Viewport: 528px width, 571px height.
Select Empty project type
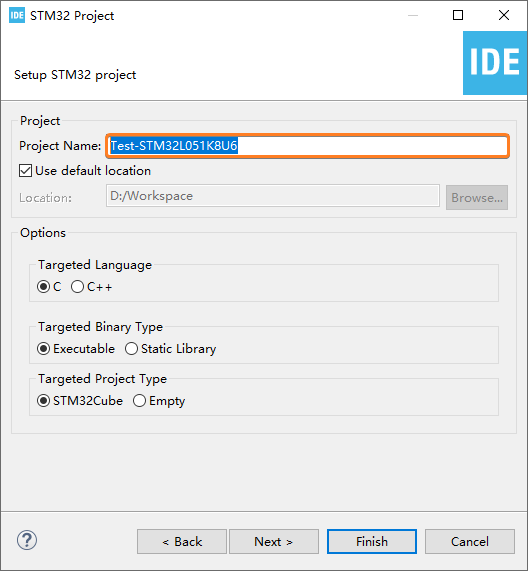(139, 401)
